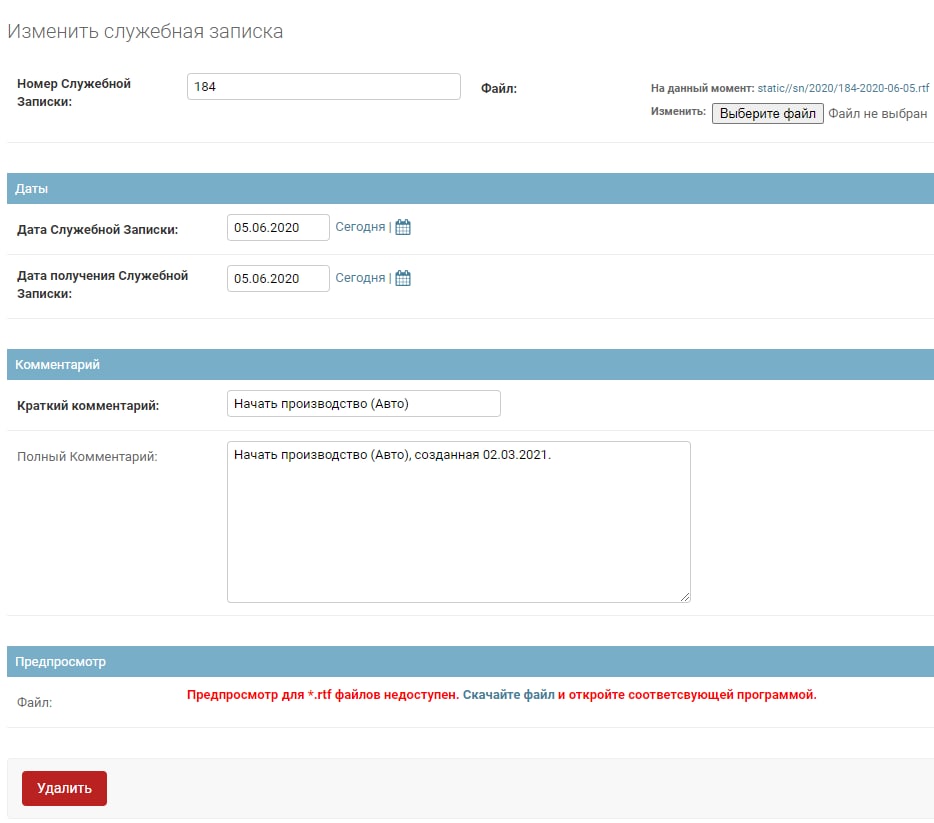The image size is (934, 823).
Task: Grab the textarea resize handle corner
Action: pos(685,597)
